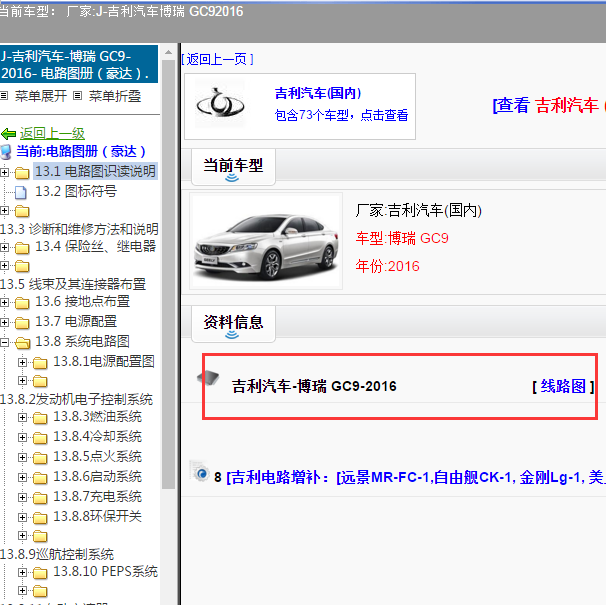Select 13.8.7充电系统 tree item
This screenshot has width=606, height=605.
97,497
